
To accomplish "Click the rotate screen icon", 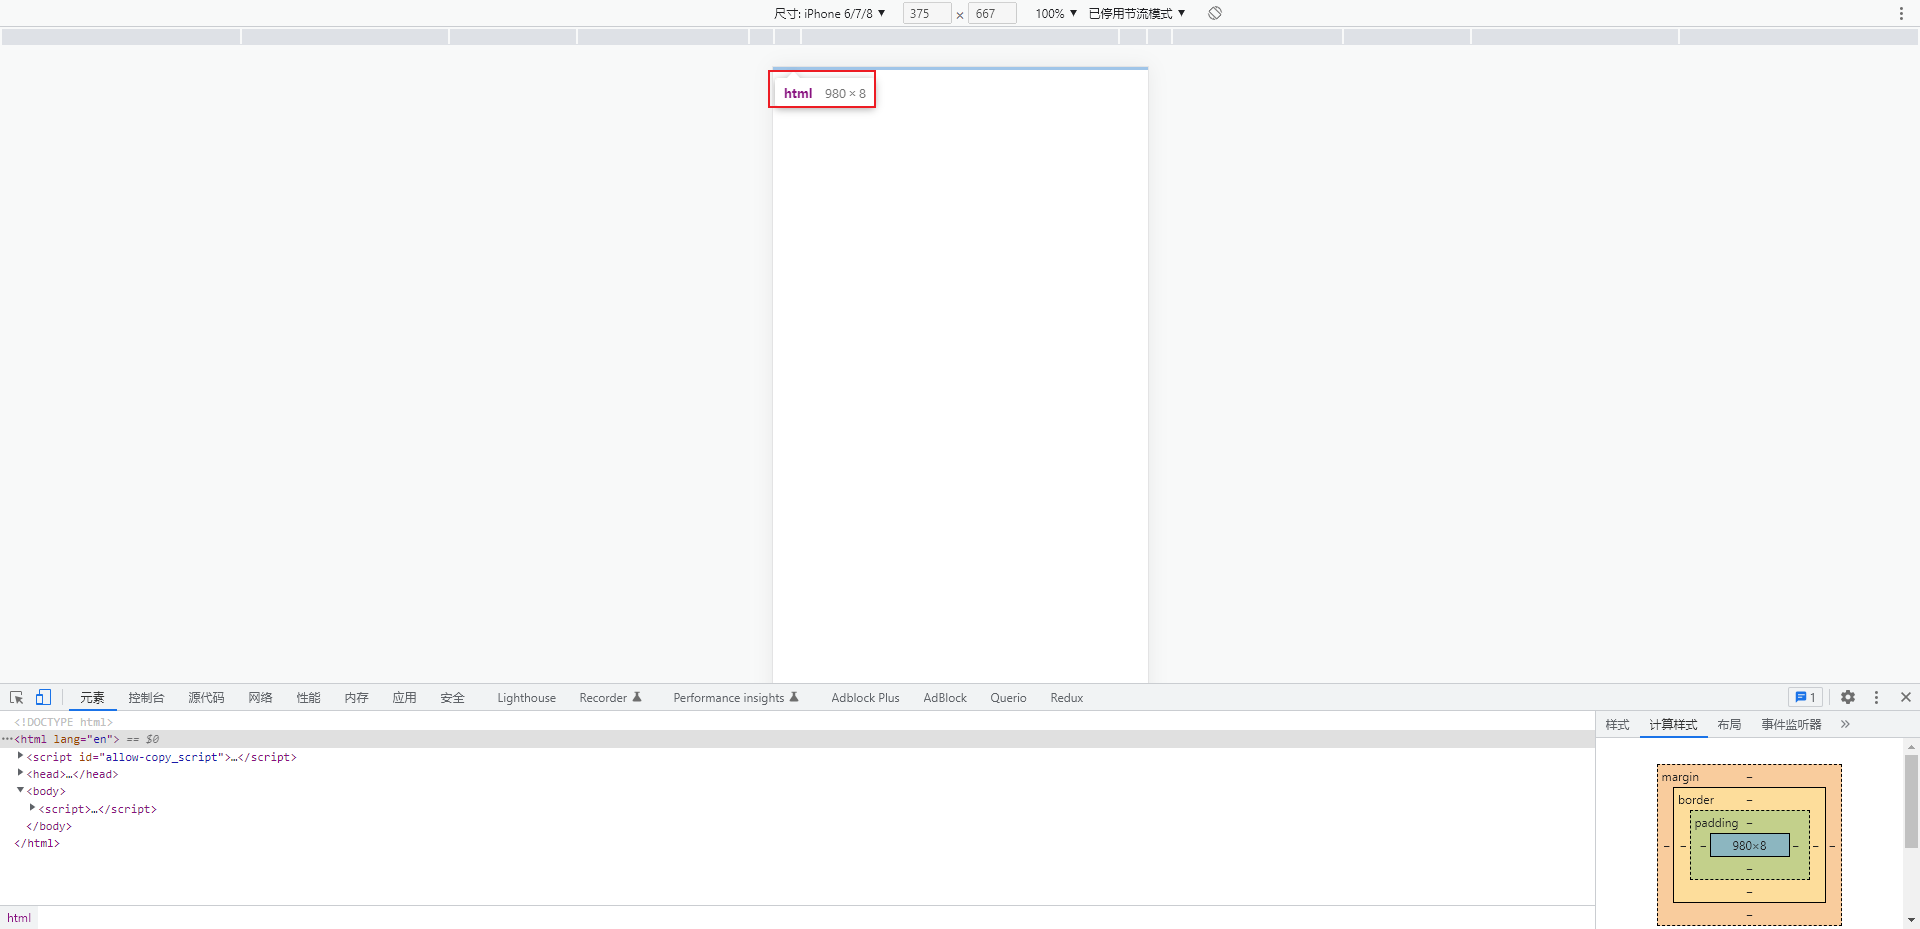I will click(1215, 13).
